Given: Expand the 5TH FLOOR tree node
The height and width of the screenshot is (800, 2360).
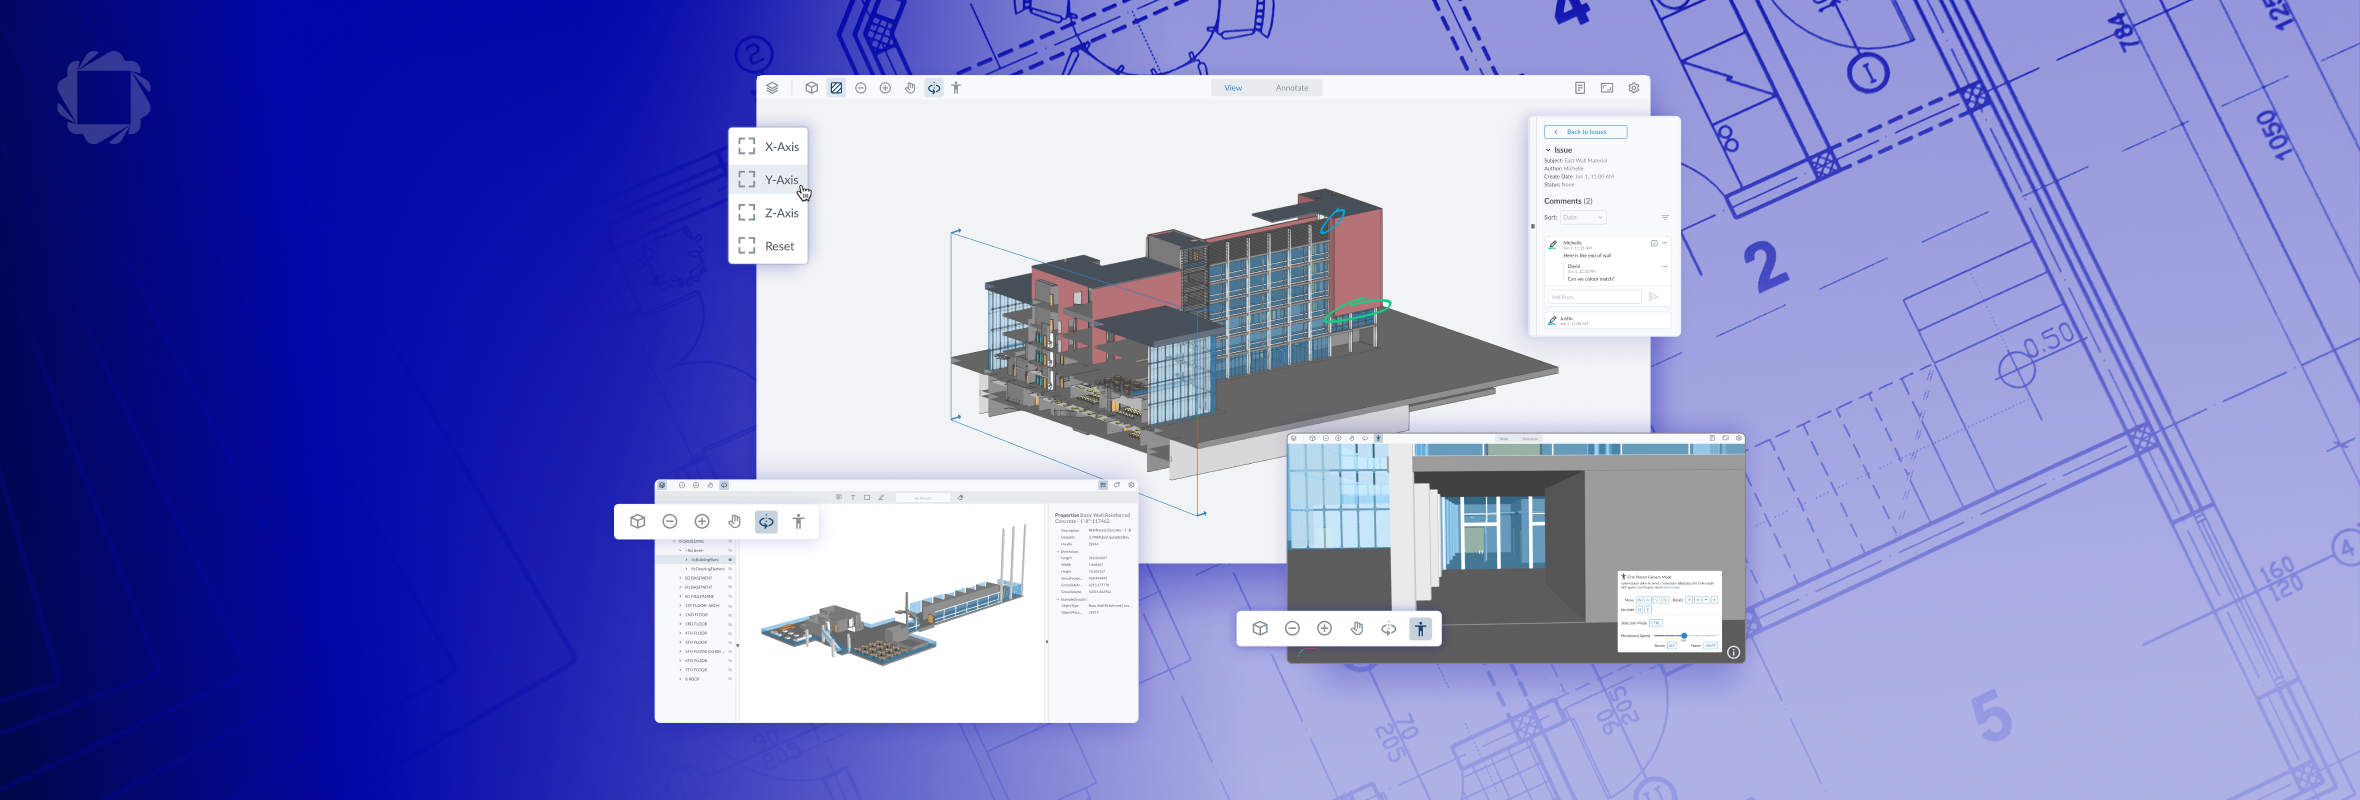Looking at the screenshot, I should 680,642.
